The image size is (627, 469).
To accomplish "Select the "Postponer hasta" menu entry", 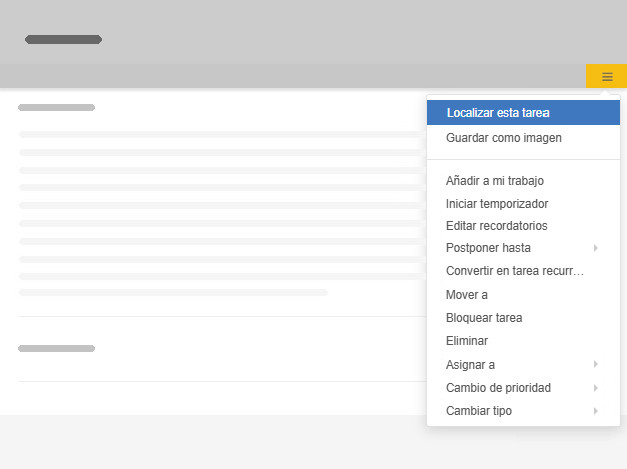I will (488, 248).
